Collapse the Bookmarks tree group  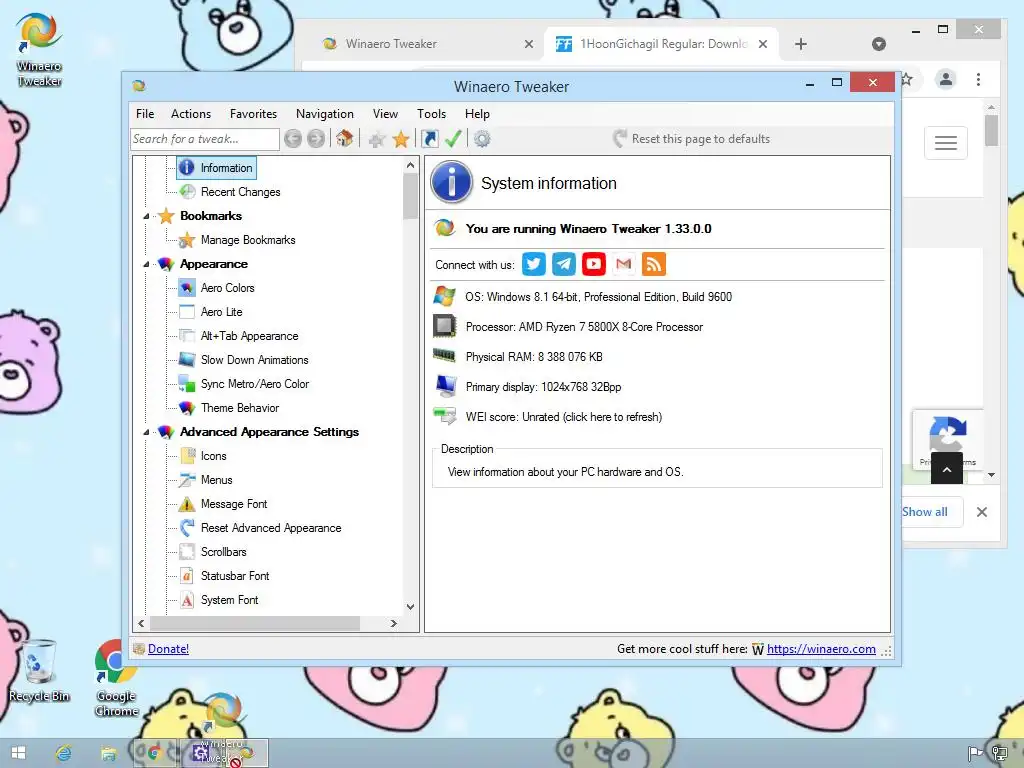146,216
